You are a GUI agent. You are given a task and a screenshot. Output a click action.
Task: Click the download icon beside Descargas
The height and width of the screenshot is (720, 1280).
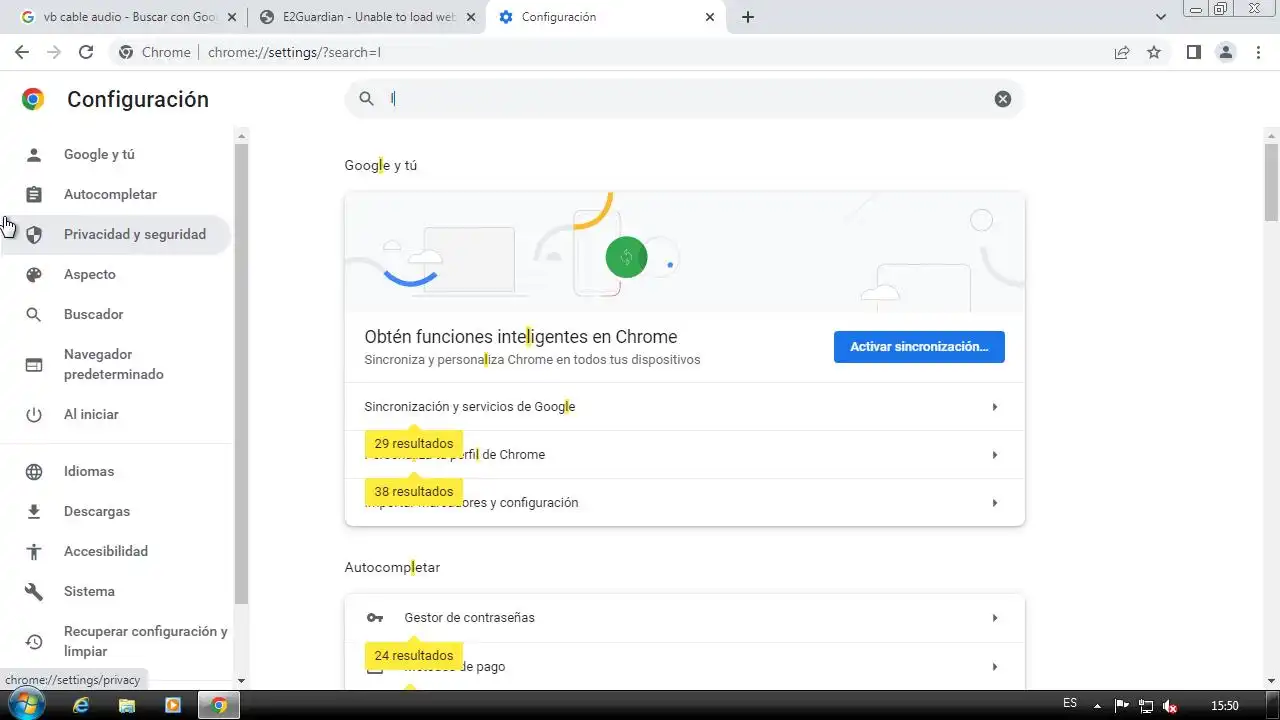(34, 511)
